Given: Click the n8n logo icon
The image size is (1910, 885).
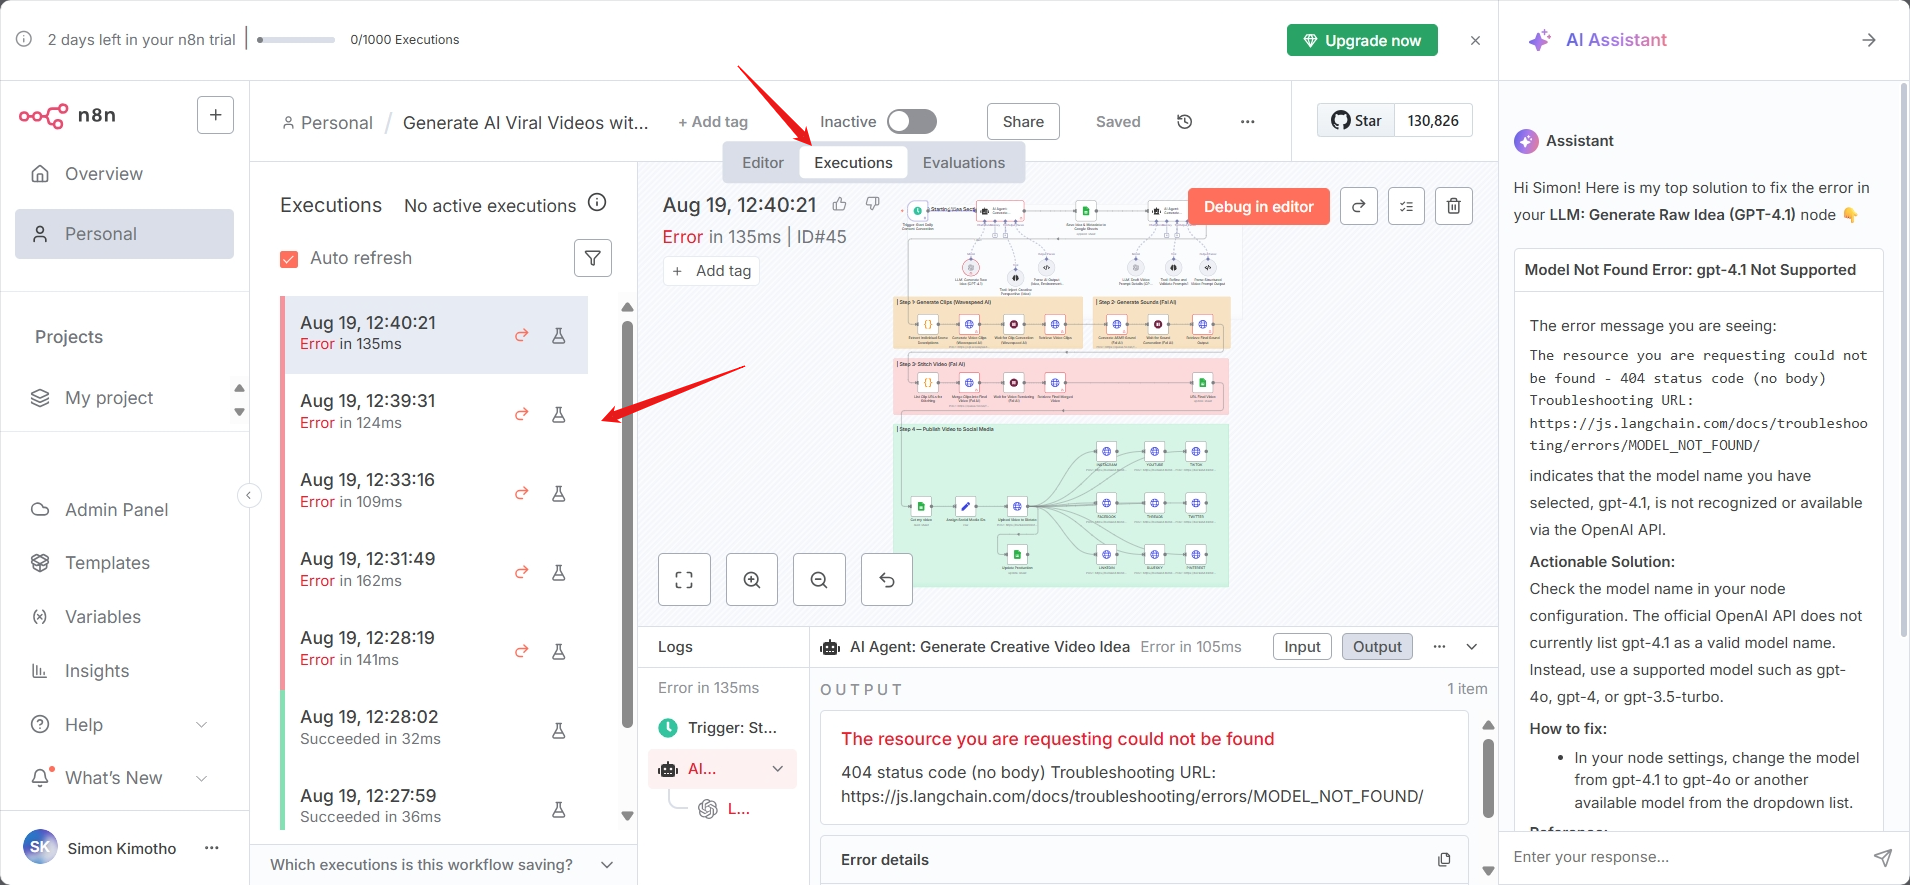Looking at the screenshot, I should click(x=43, y=116).
